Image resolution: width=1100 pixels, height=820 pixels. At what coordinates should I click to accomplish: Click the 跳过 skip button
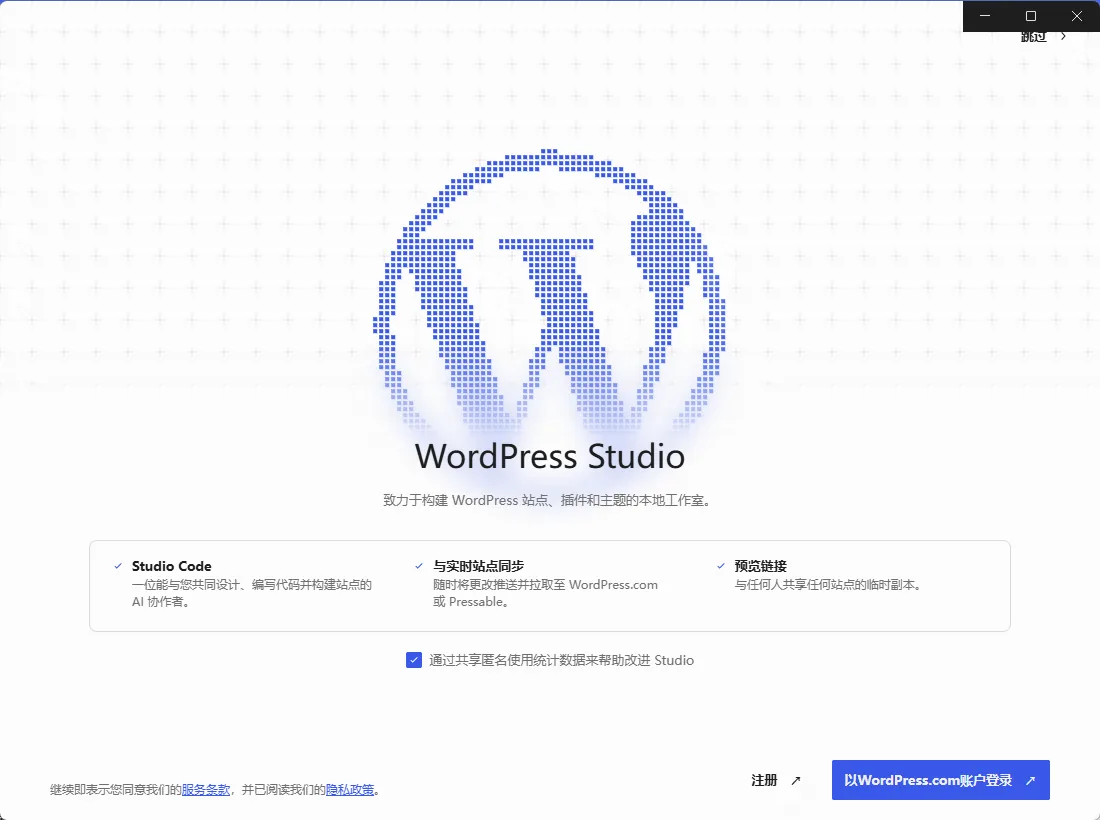1043,36
